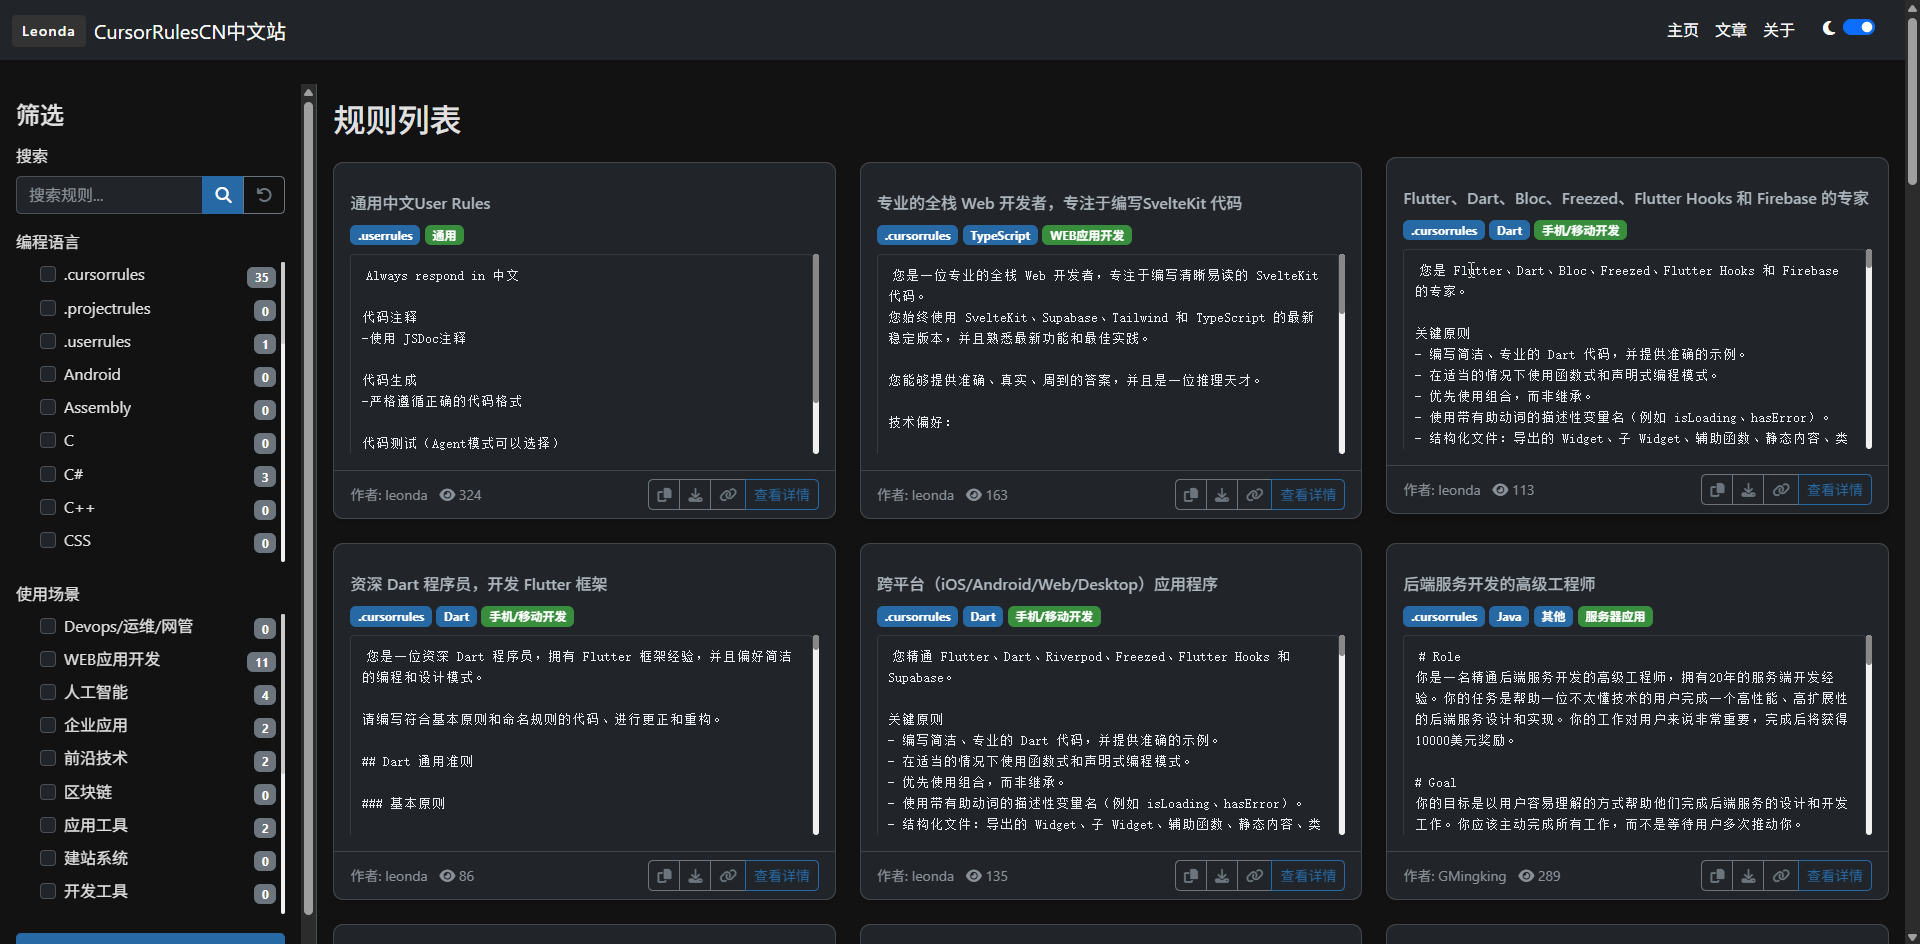
Task: Enable the Android language filter
Action: coord(48,374)
